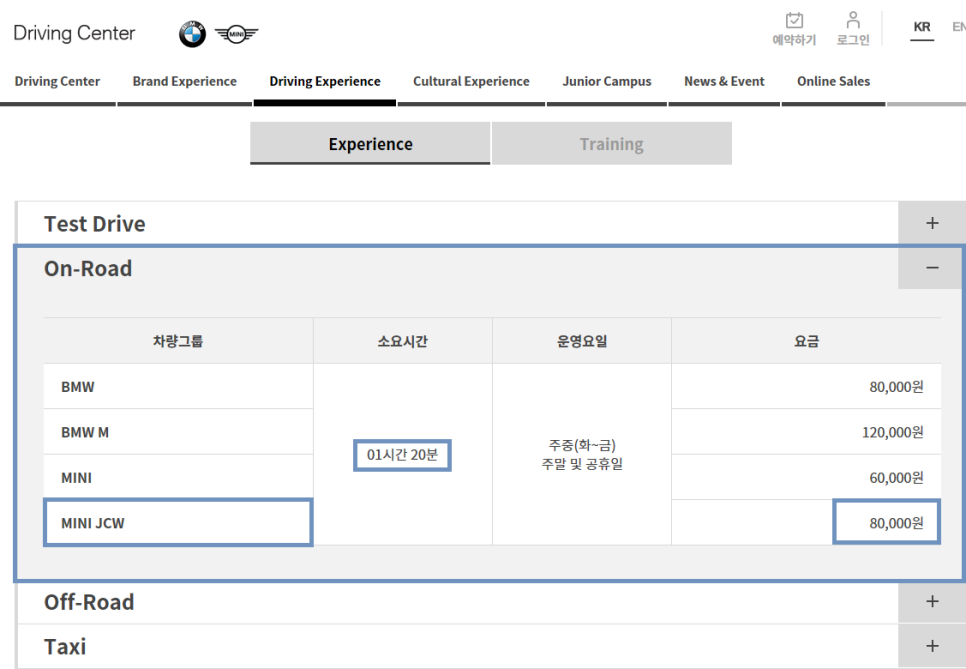Open the 예약하기 reservation calendar icon
Screen dimensions: 966x669
(794, 20)
